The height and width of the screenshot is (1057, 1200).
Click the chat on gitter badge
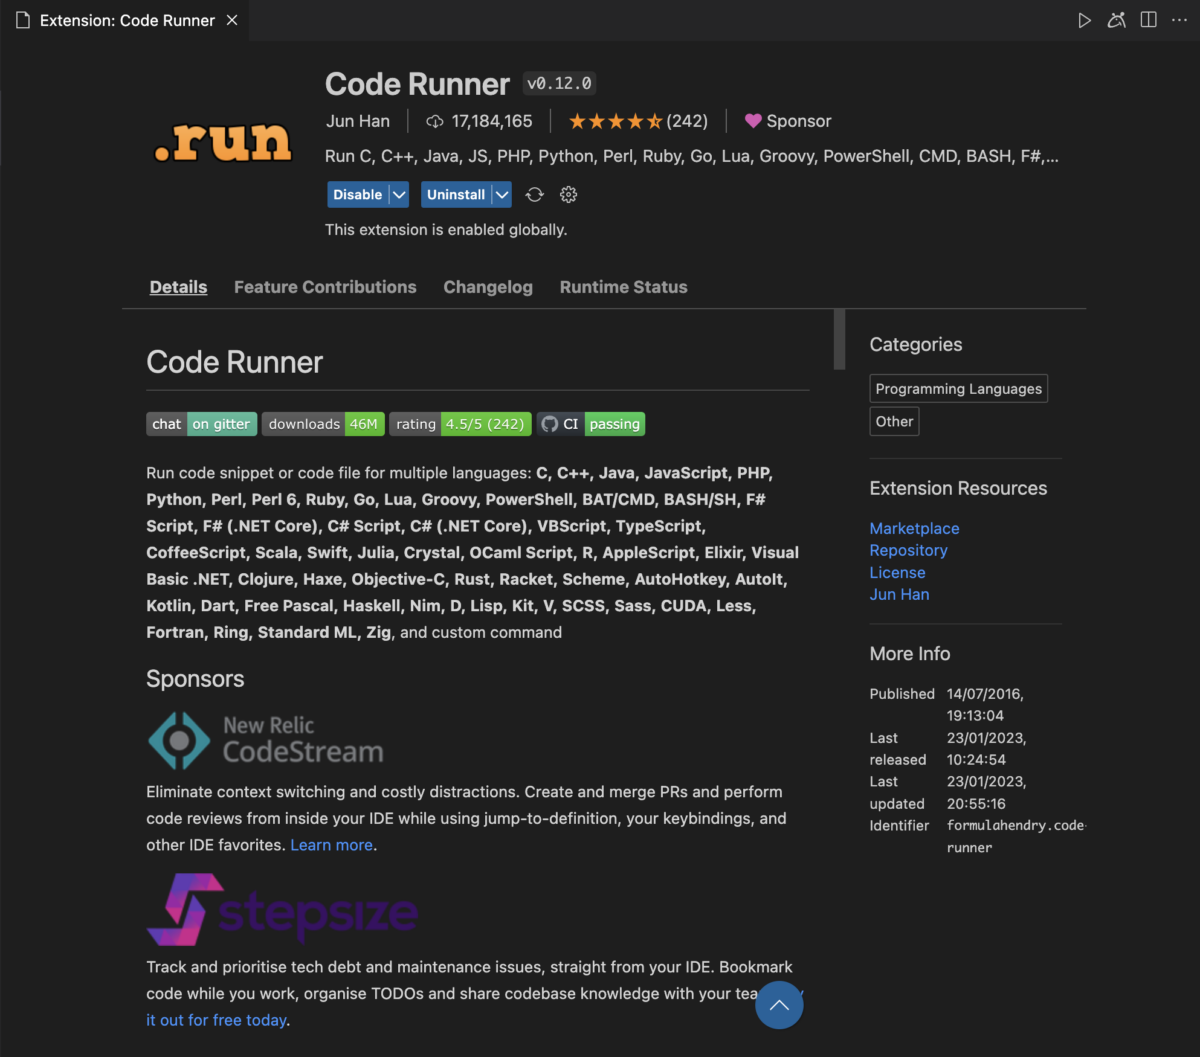(202, 424)
